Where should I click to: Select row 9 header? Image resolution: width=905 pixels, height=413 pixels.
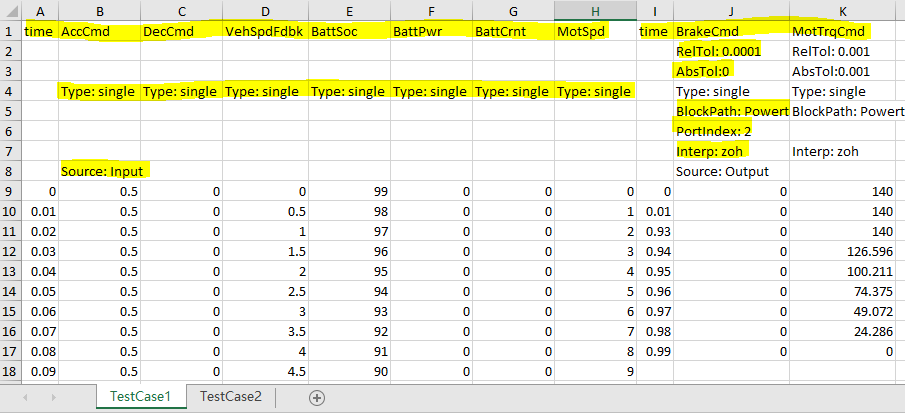10,190
